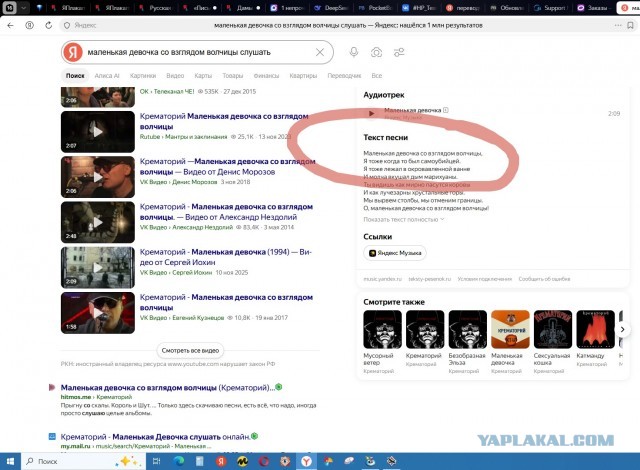
Task: Open the orange Маленькая девочка cover
Action: coord(510,329)
